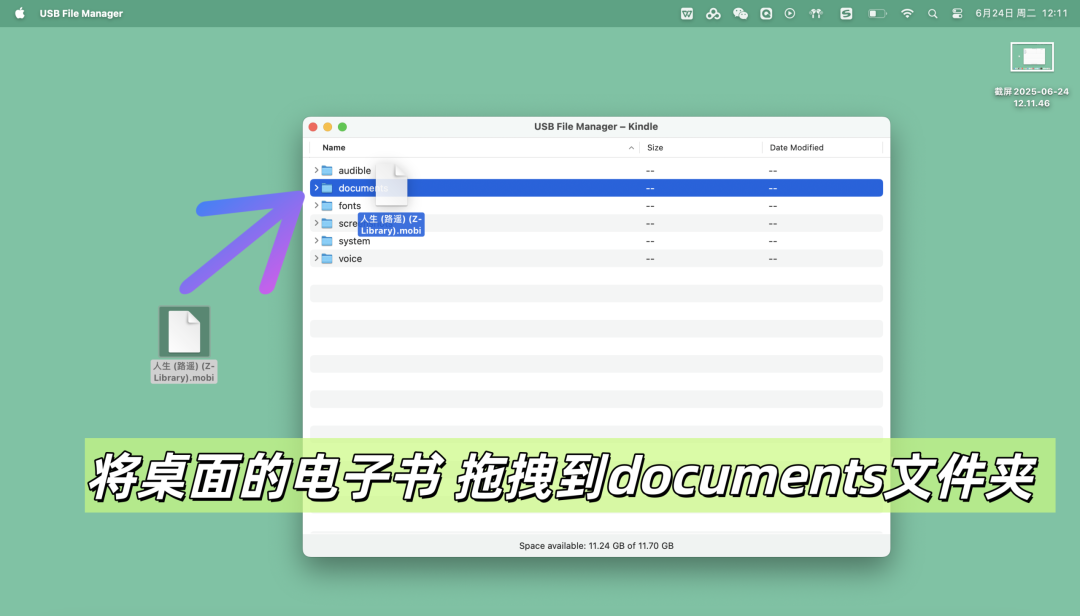
Task: Select the mobi ebook file on desktop
Action: pyautogui.click(x=184, y=332)
